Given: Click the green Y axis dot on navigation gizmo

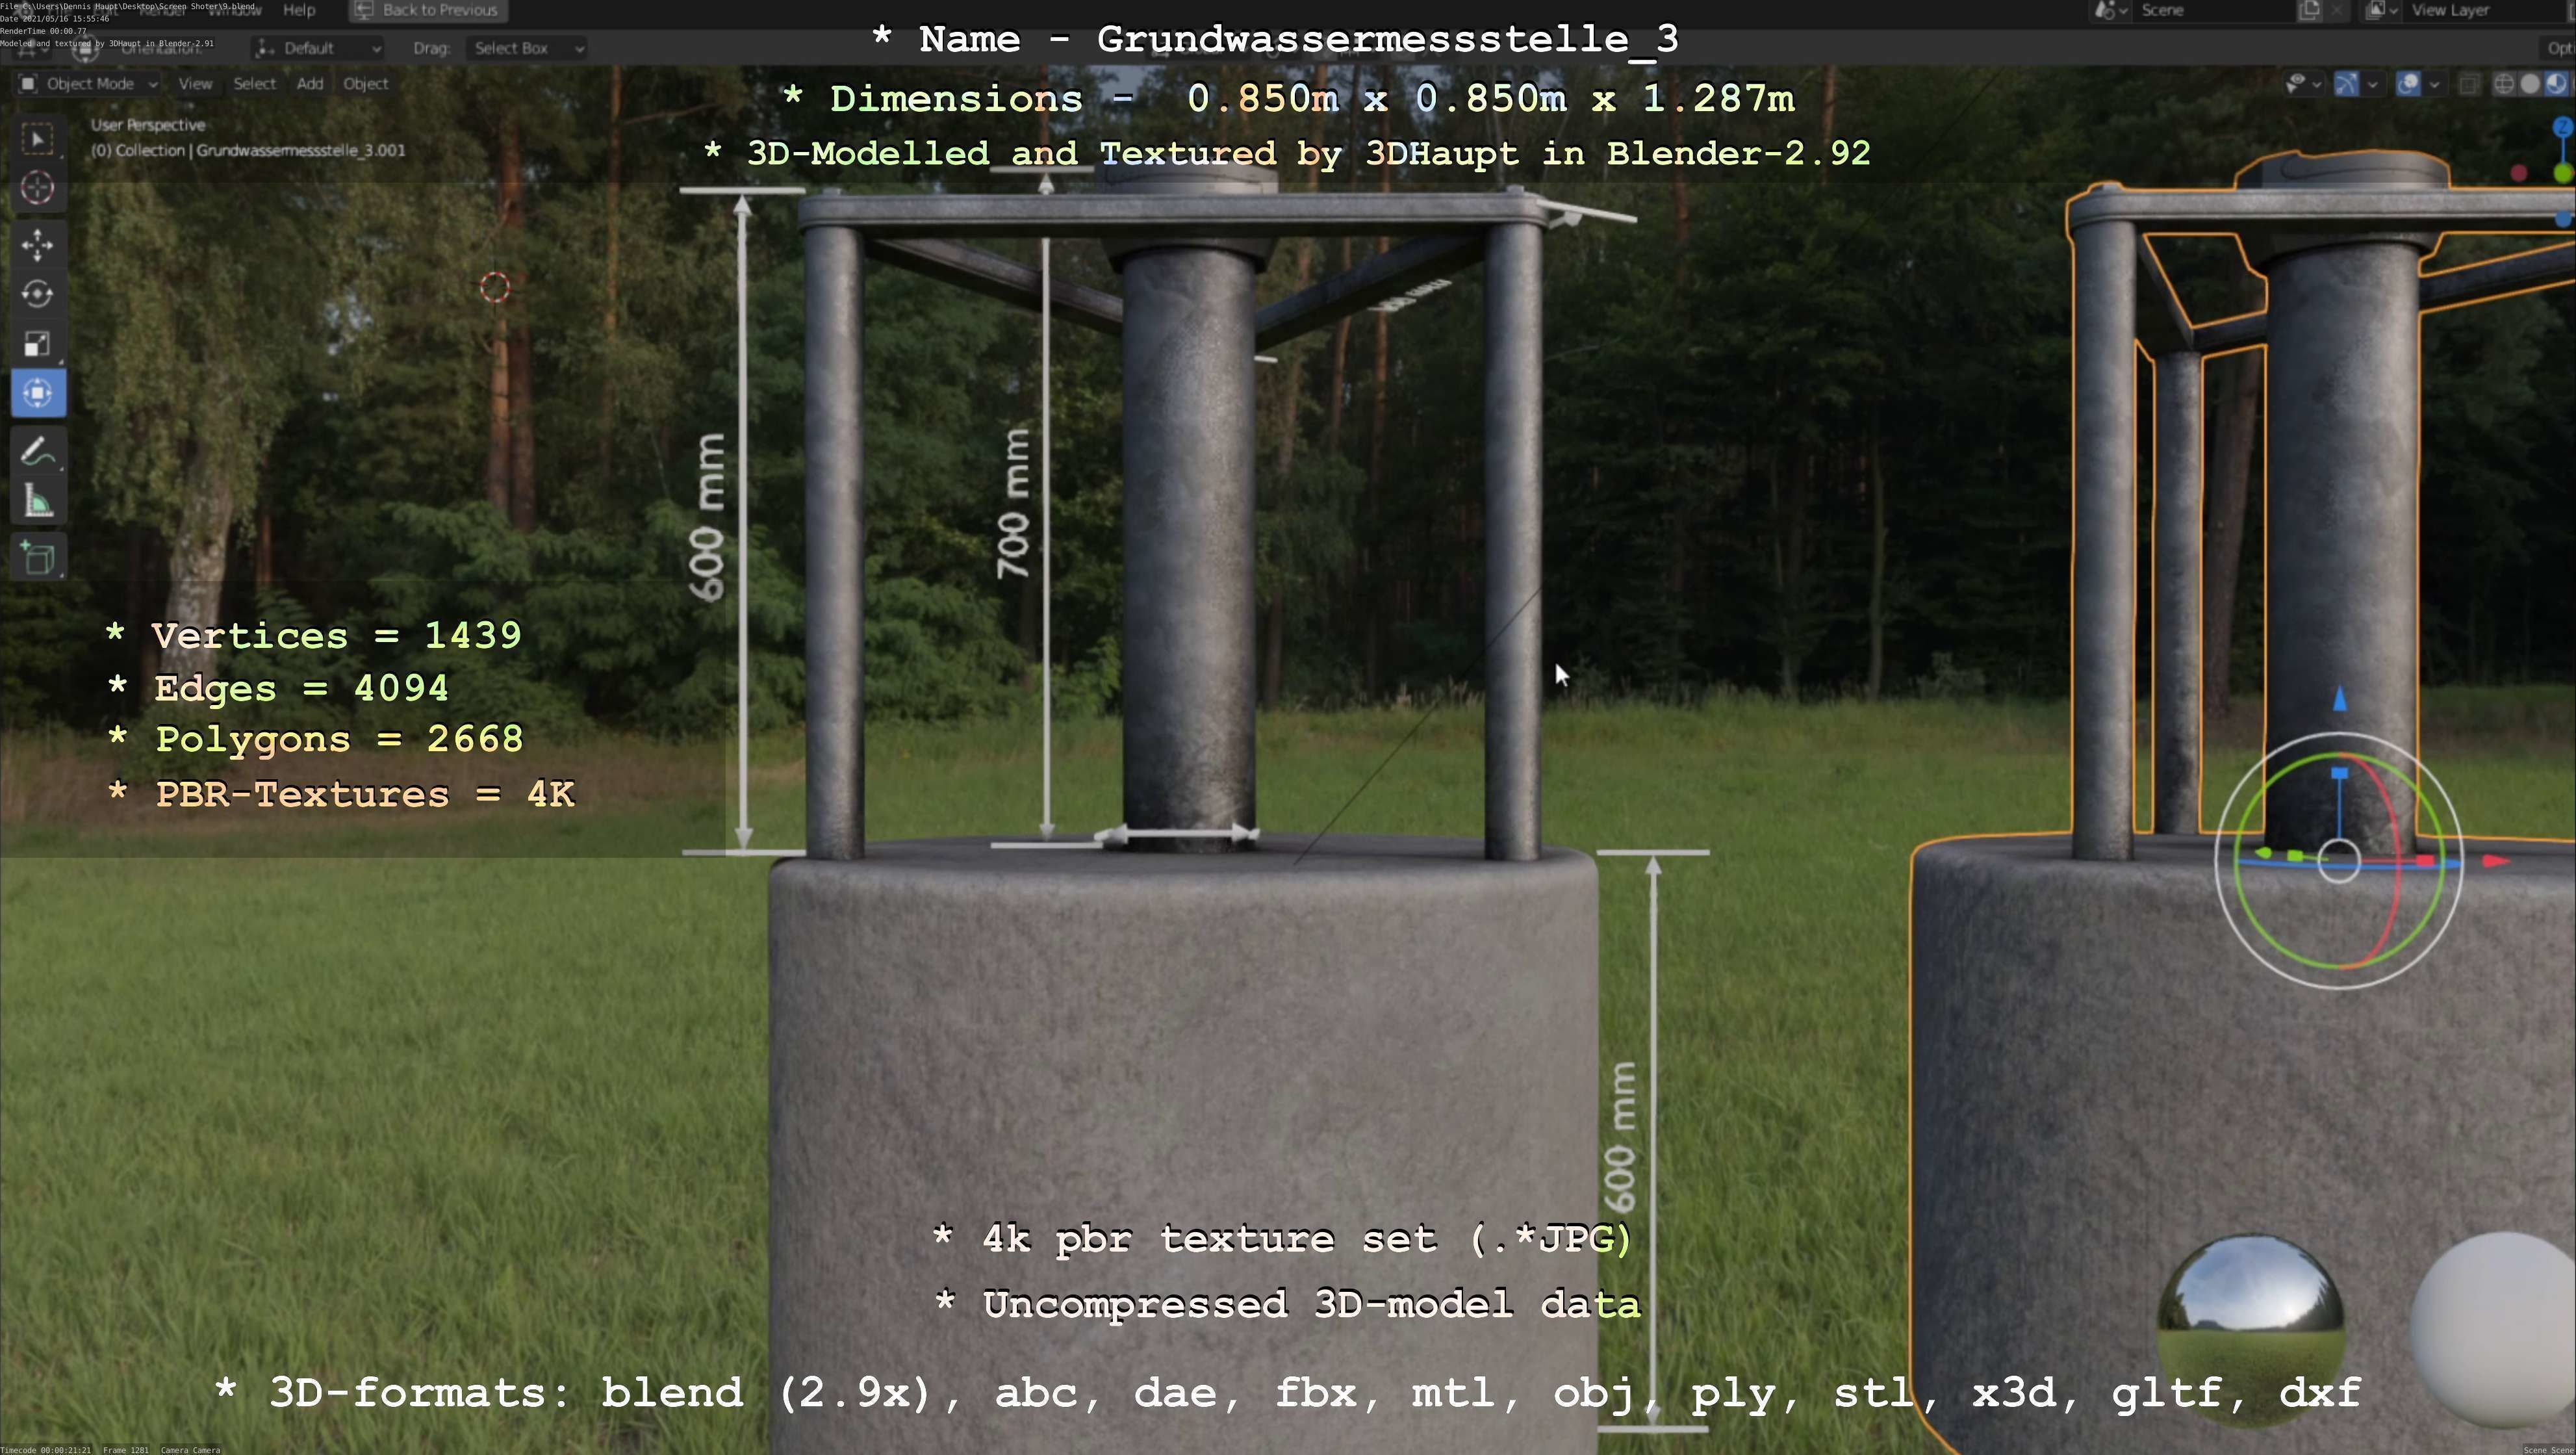Looking at the screenshot, I should (2563, 173).
